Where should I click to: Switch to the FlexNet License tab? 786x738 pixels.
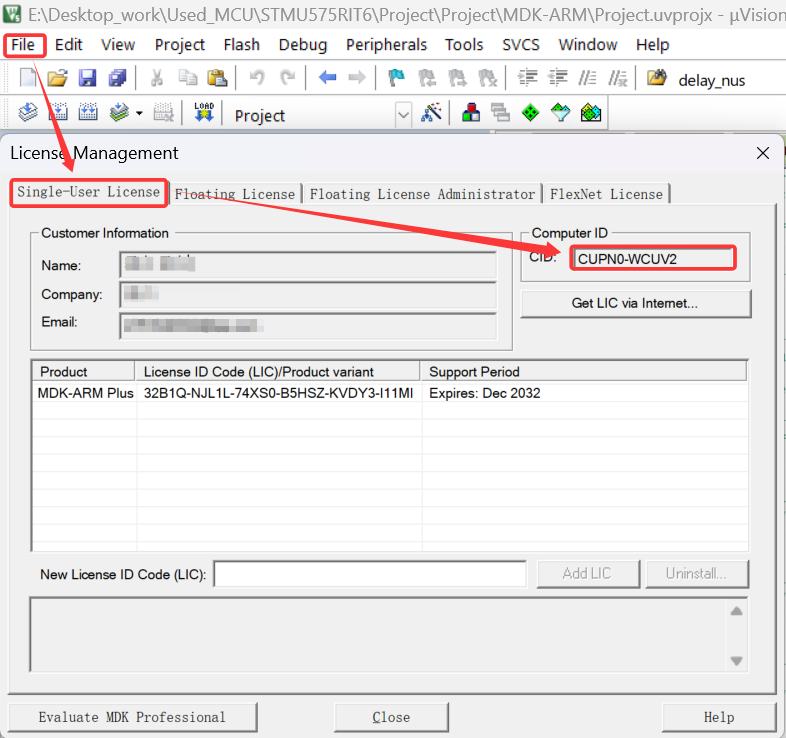click(607, 195)
